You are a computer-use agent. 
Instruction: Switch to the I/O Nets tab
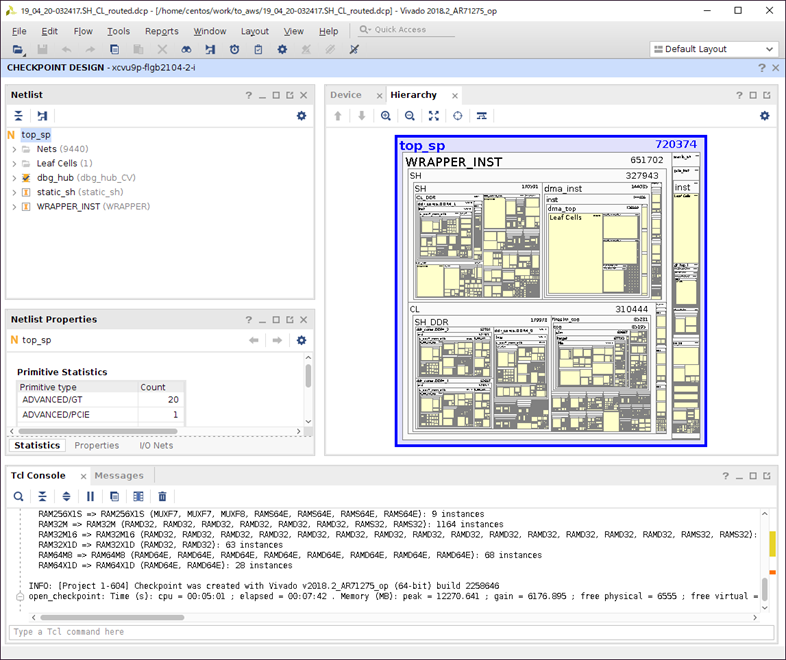pos(156,446)
